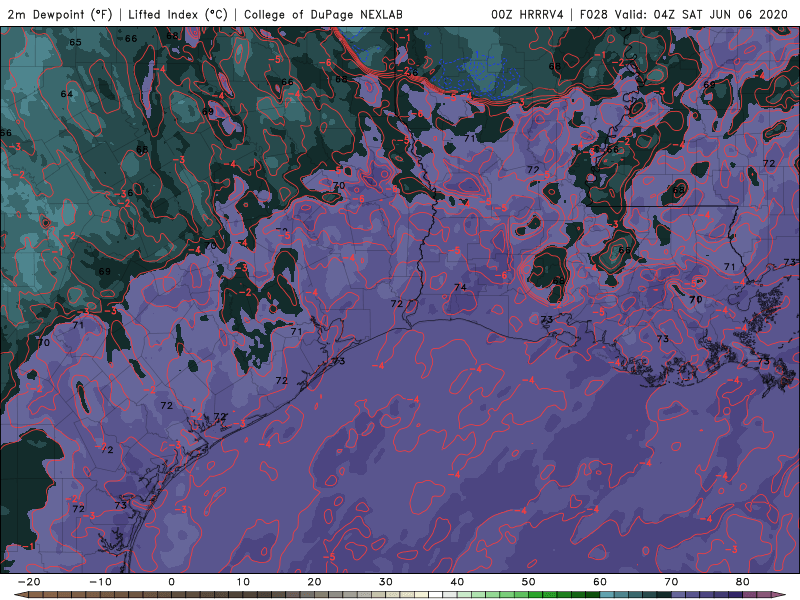This screenshot has height=600, width=800.
Task: Click the "F028 Valid: 04Z SAT JUN 06 2020" text
Action: click(x=684, y=14)
